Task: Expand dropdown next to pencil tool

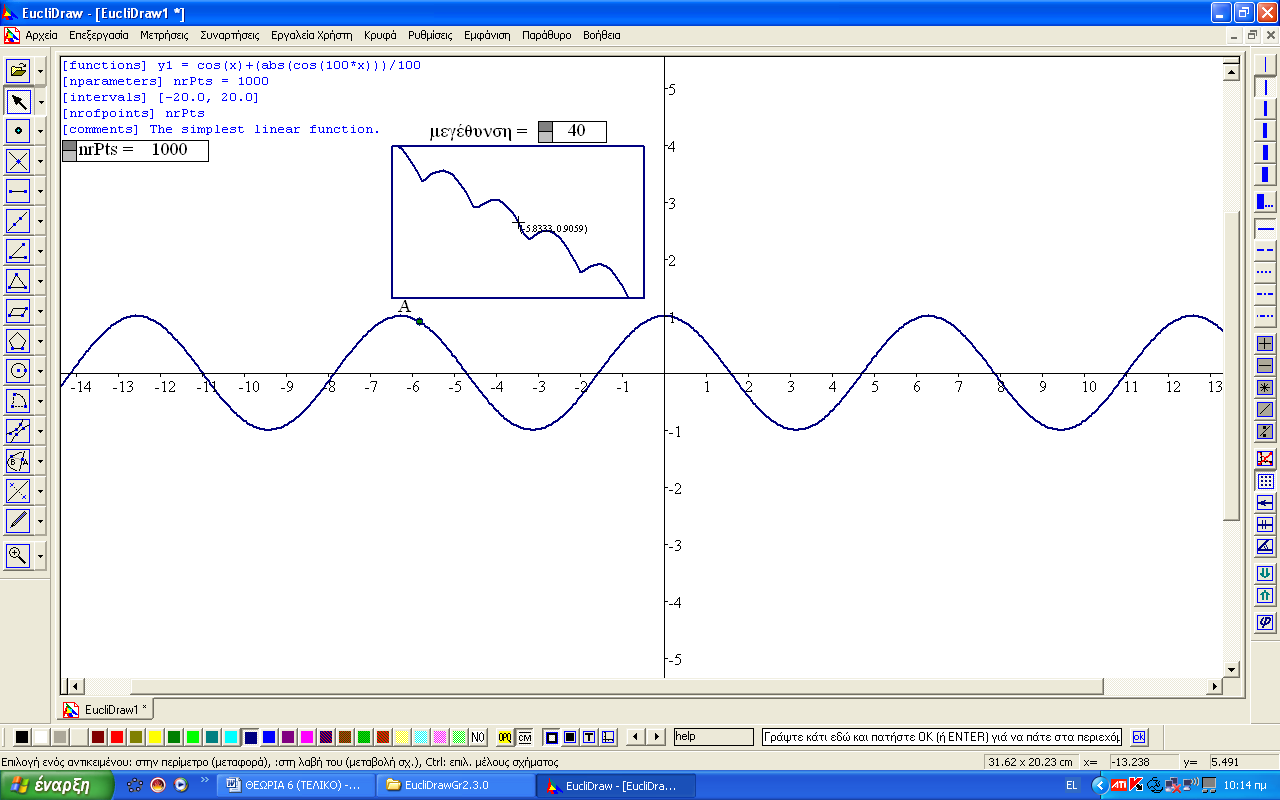Action: point(40,522)
